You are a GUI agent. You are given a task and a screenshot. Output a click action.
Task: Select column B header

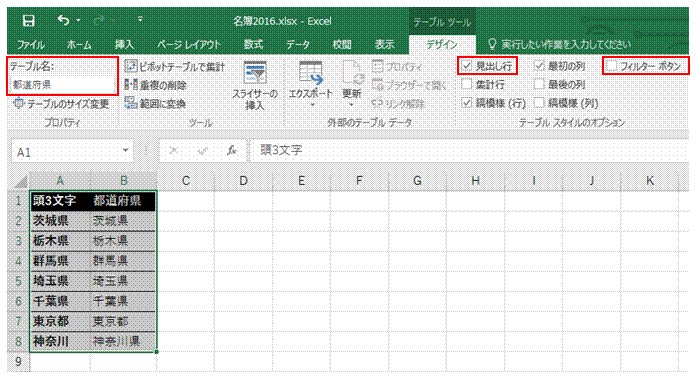(124, 181)
